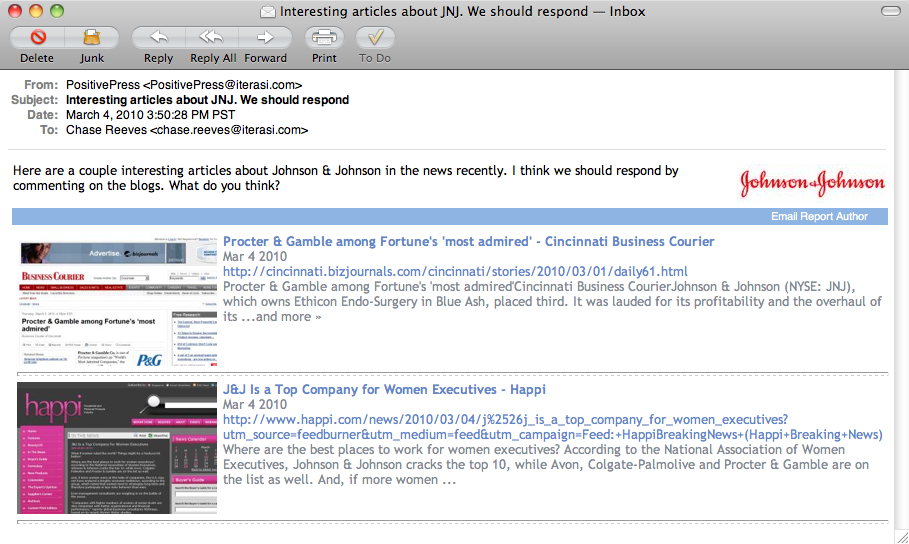This screenshot has width=909, height=544.
Task: Zoom the message window
Action: (56, 11)
